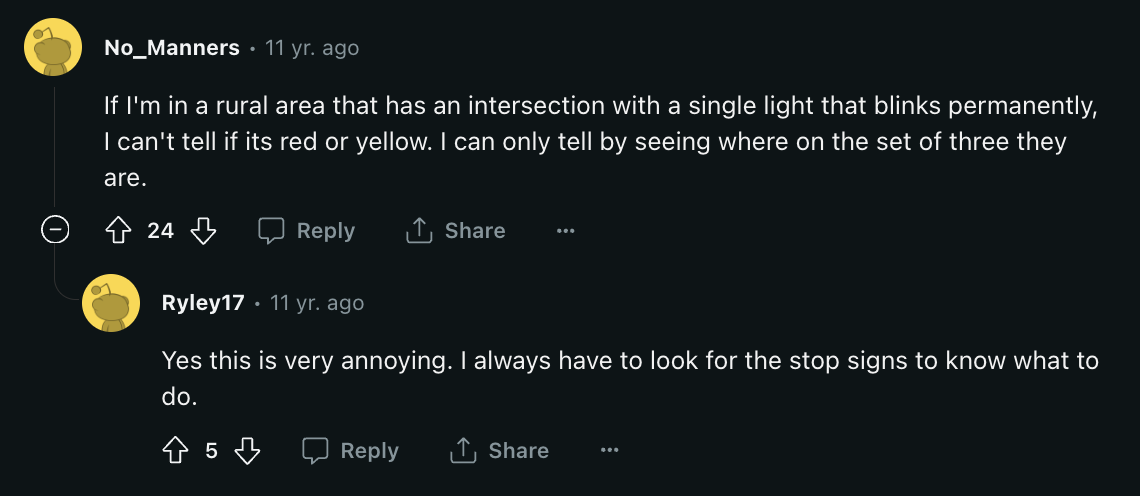Click the vertical thread line below No_Manners' avatar
Image resolution: width=1140 pixels, height=496 pixels.
[x=55, y=147]
